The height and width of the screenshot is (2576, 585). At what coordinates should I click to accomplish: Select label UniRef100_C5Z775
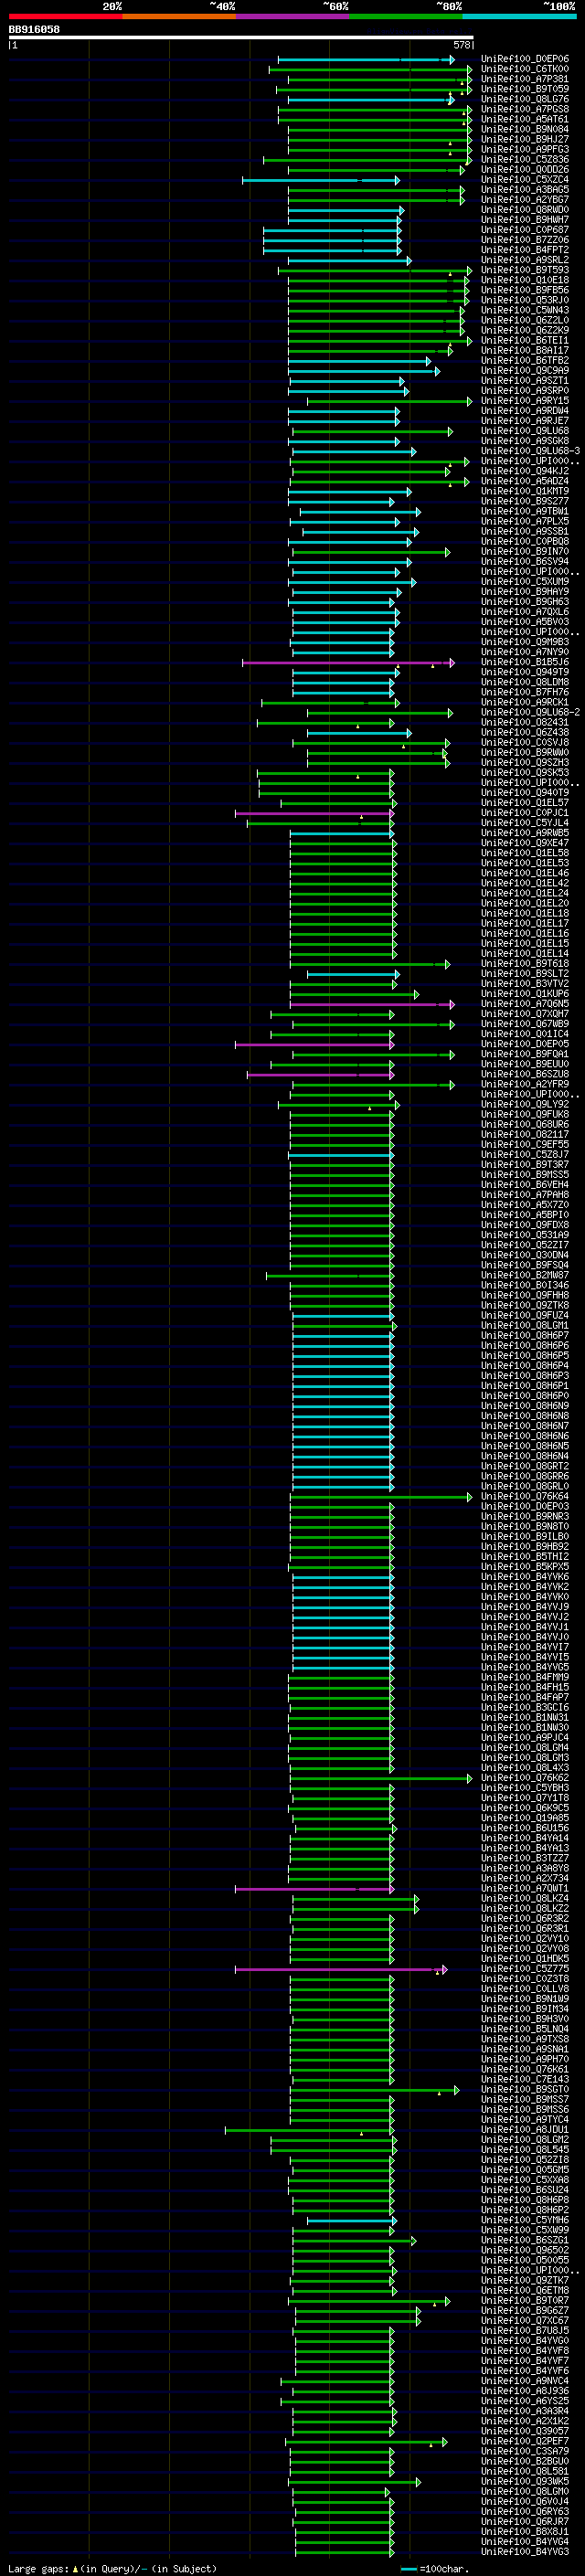point(524,1969)
